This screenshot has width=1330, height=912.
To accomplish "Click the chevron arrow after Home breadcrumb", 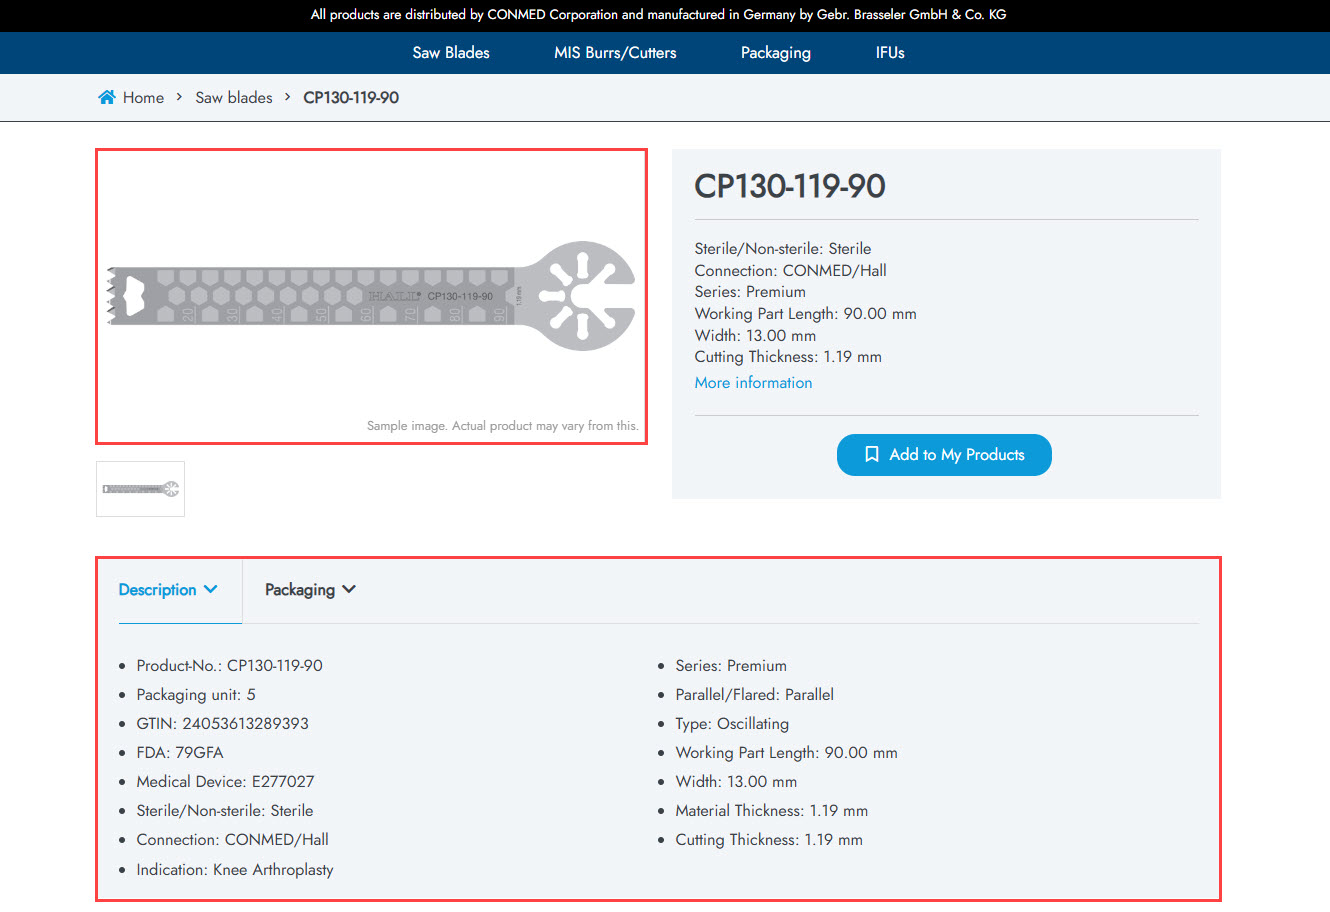I will click(179, 97).
